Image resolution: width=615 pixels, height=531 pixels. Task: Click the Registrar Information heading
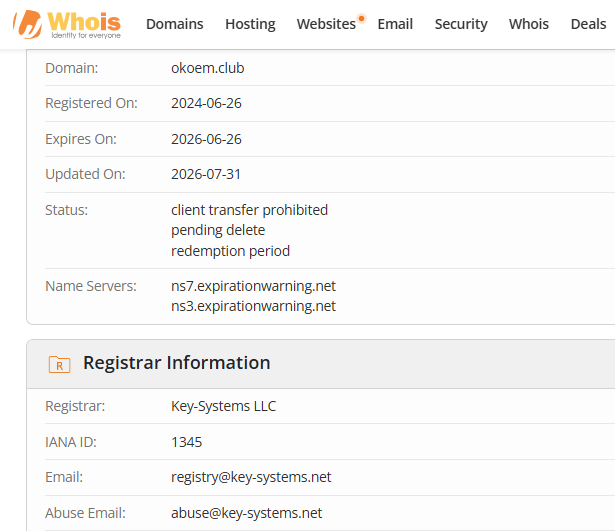coord(176,363)
